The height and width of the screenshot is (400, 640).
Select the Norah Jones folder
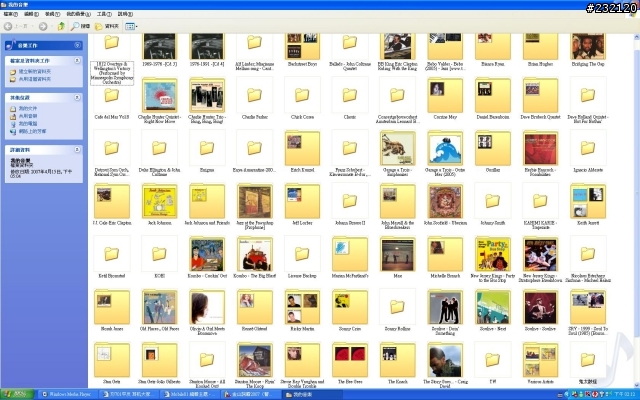coord(112,309)
